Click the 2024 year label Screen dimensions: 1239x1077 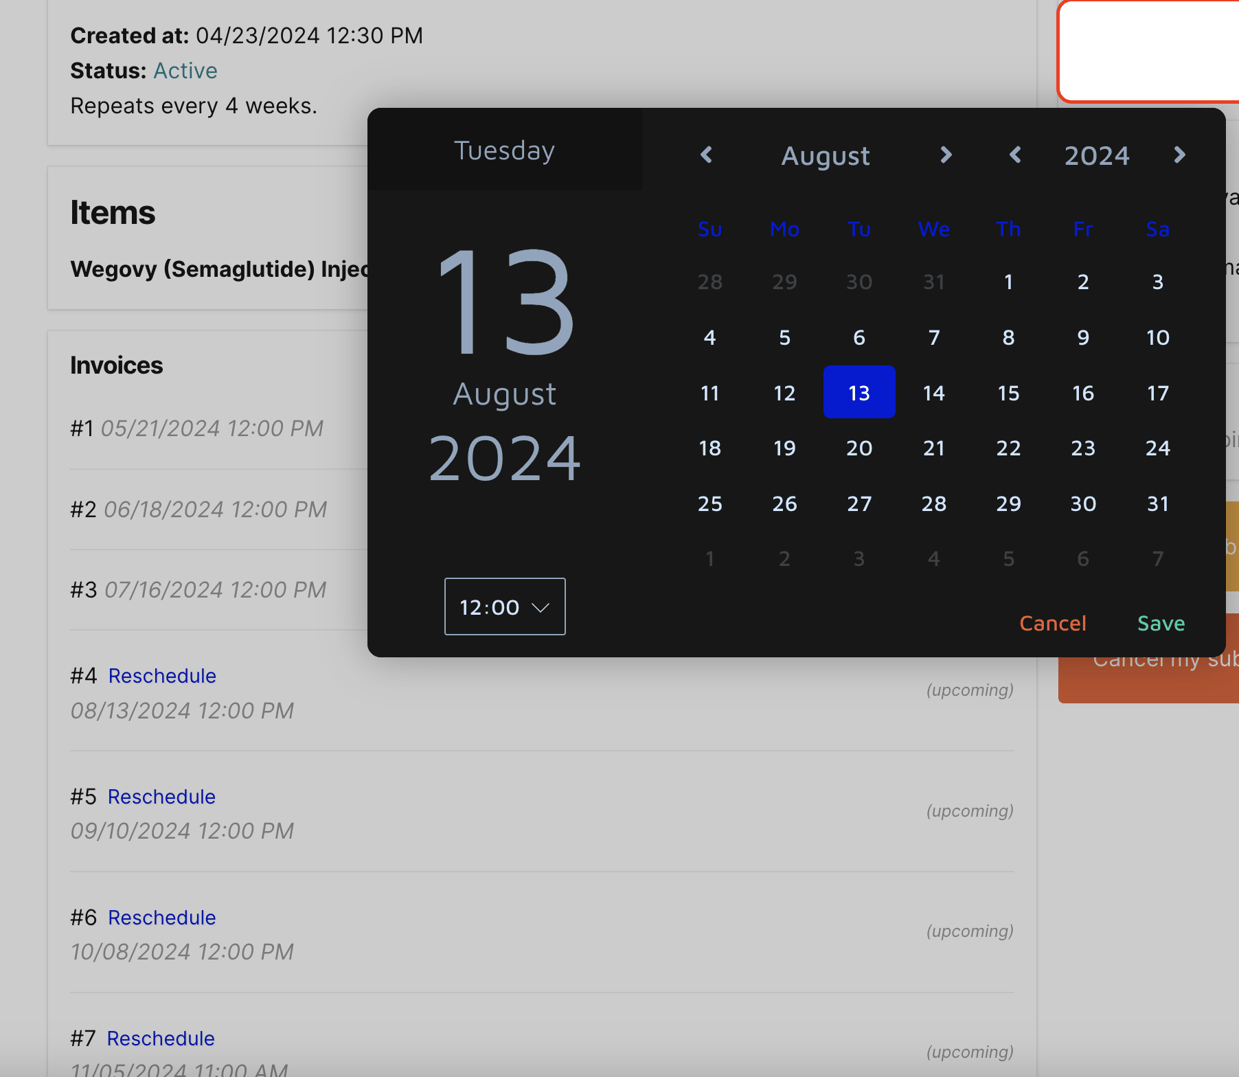tap(1096, 156)
